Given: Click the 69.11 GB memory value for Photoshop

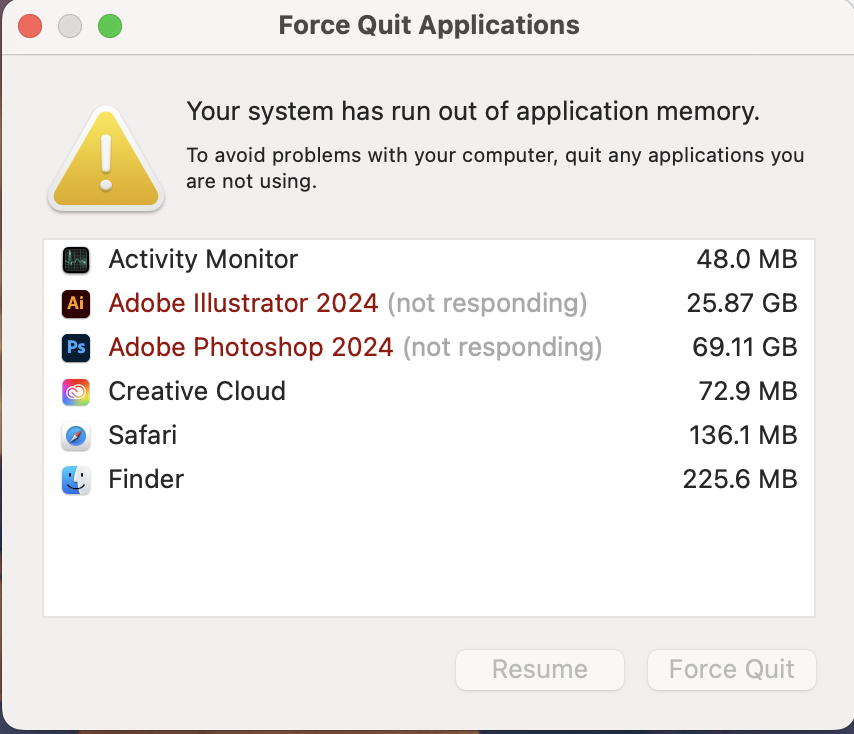Looking at the screenshot, I should click(x=744, y=348).
